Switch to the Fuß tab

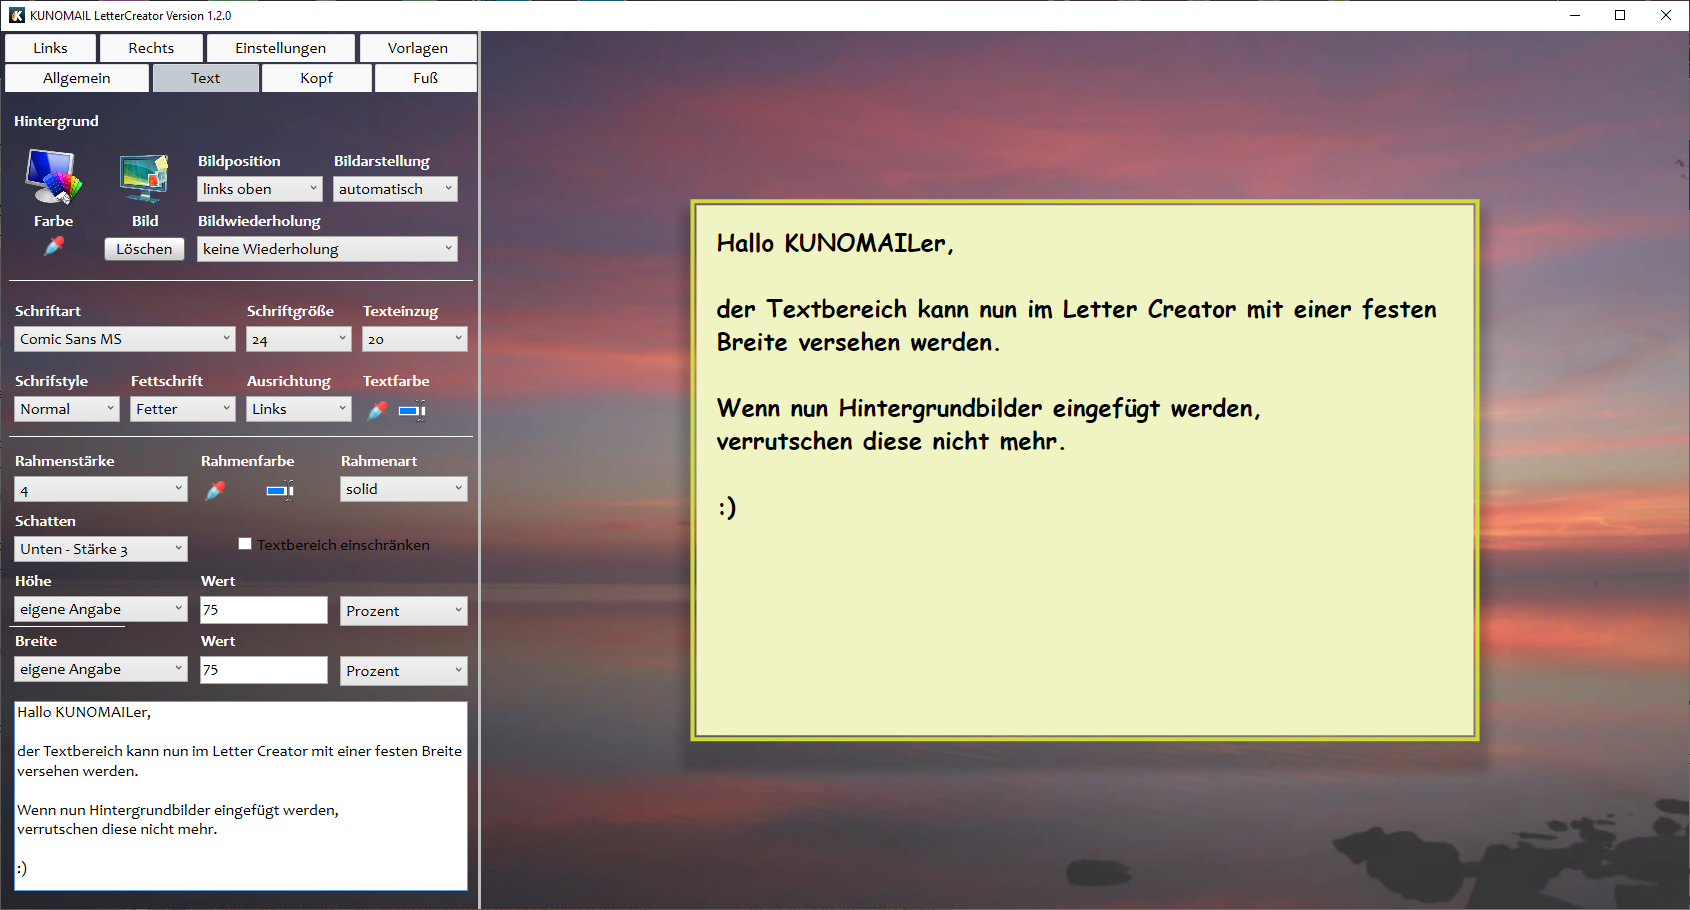coord(426,78)
